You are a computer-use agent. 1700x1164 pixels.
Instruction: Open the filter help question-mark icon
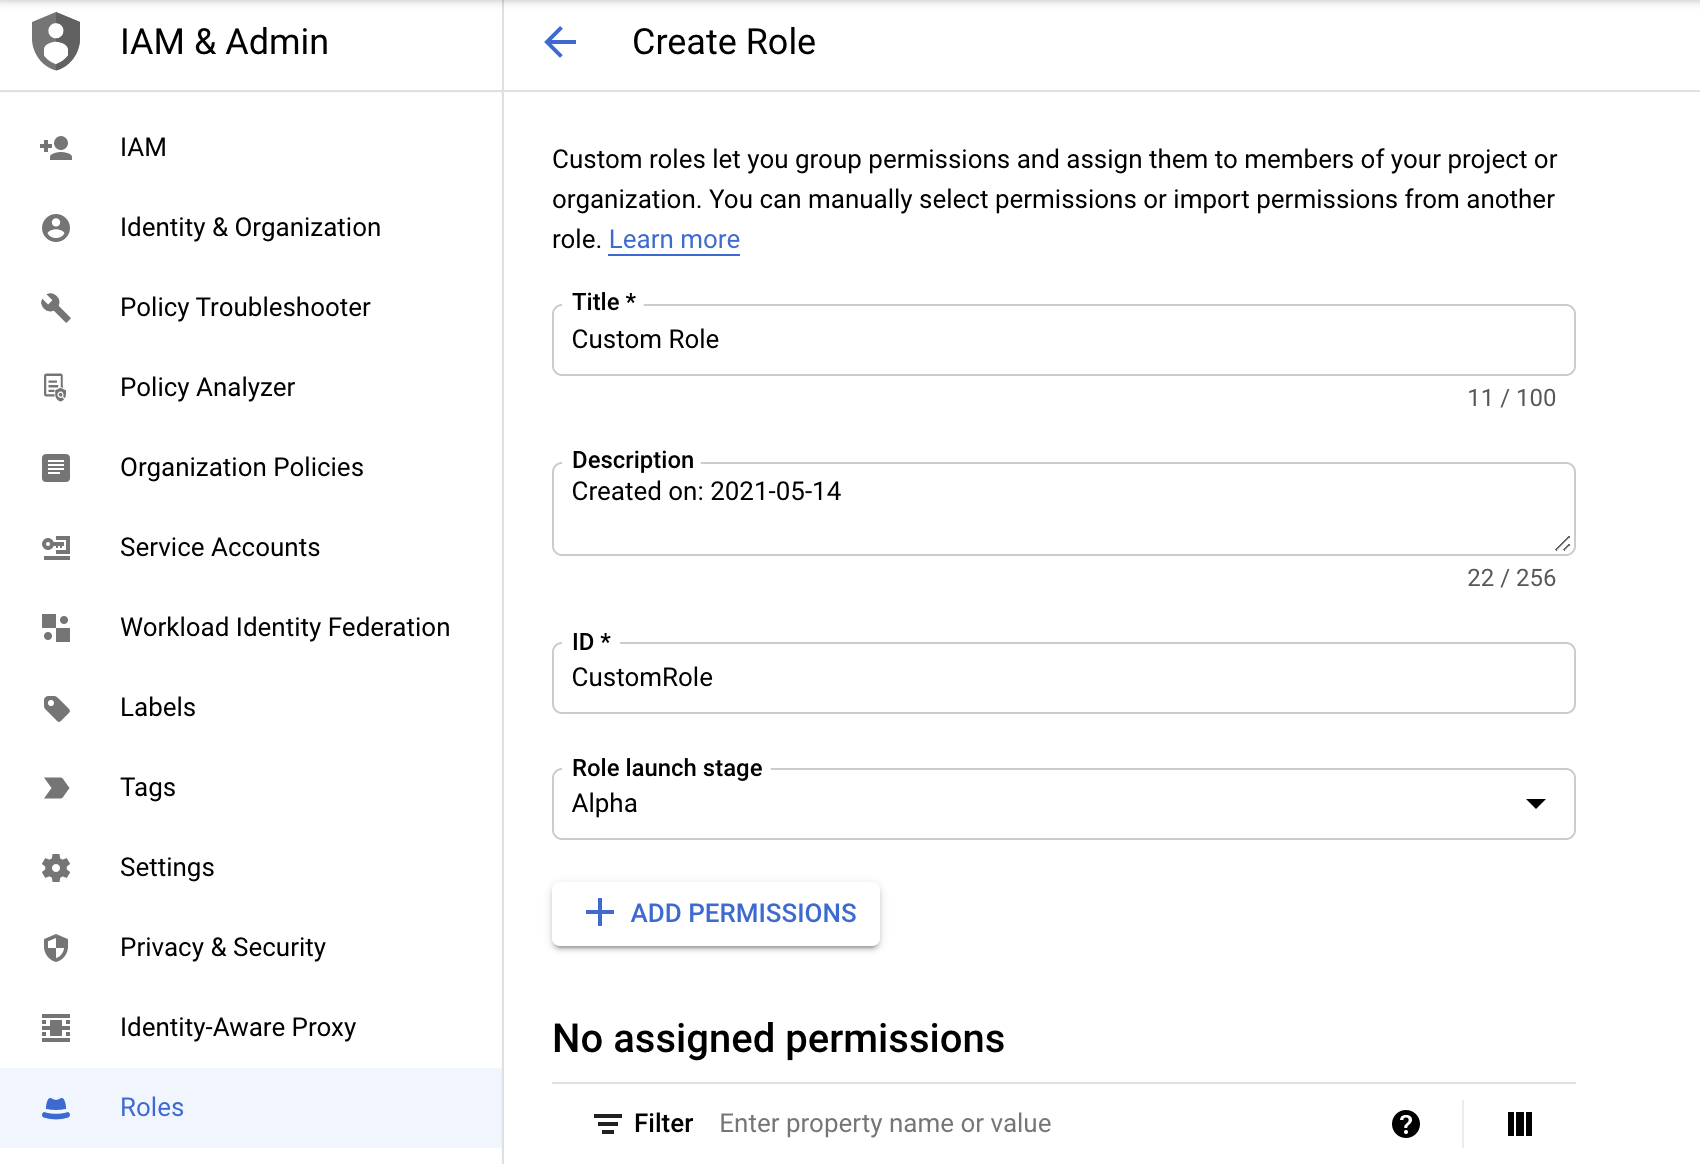[x=1406, y=1124]
